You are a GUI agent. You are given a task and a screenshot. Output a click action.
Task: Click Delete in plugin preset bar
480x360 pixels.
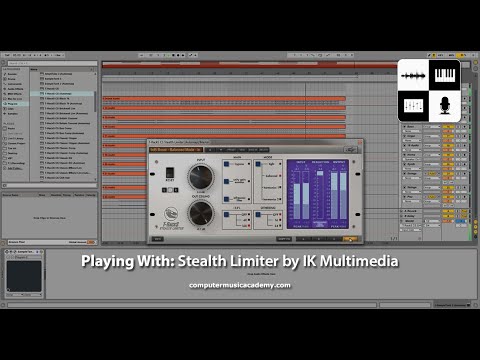264,150
